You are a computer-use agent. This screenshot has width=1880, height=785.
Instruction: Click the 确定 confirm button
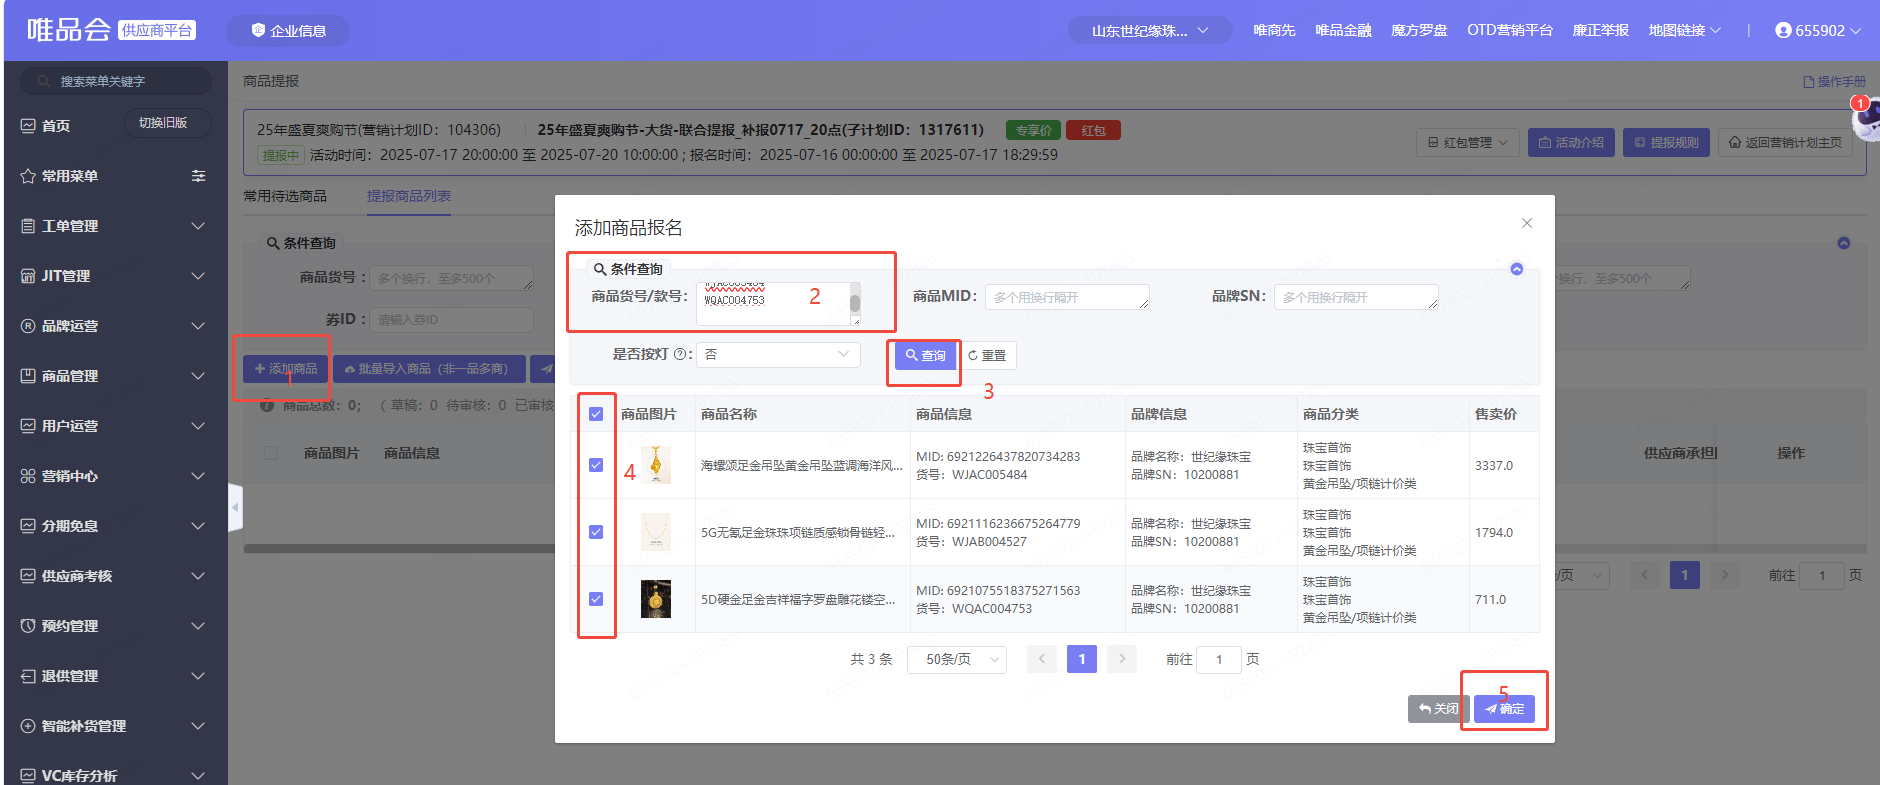coord(1504,708)
